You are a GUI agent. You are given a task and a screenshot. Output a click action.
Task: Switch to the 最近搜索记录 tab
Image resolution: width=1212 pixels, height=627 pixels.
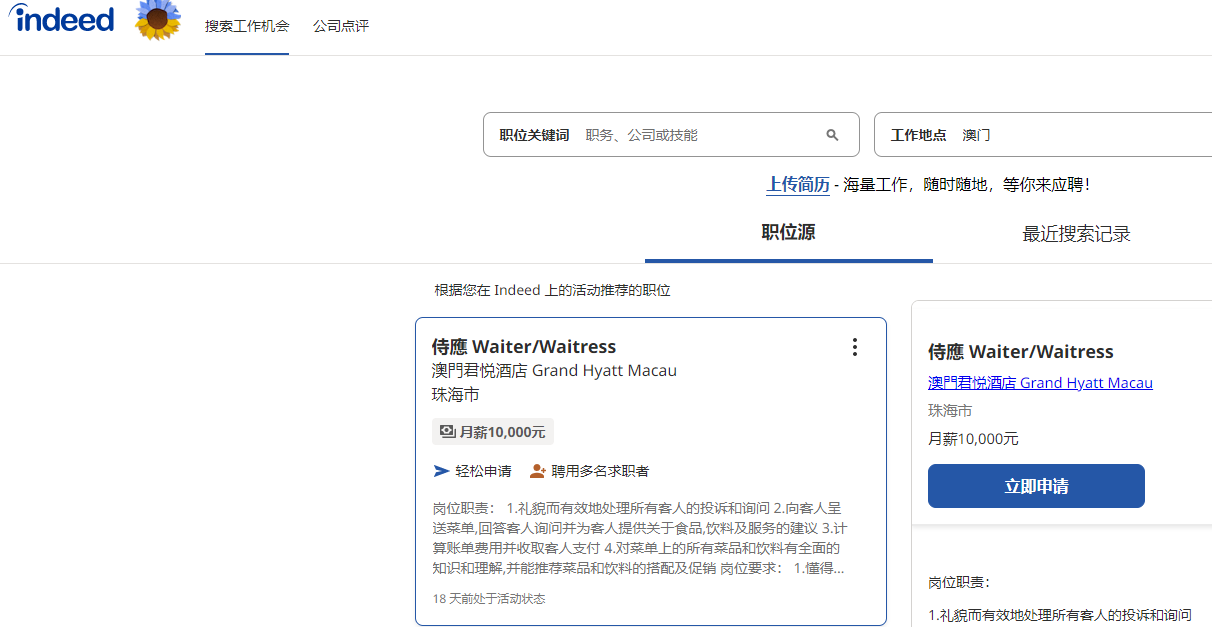coord(1076,234)
